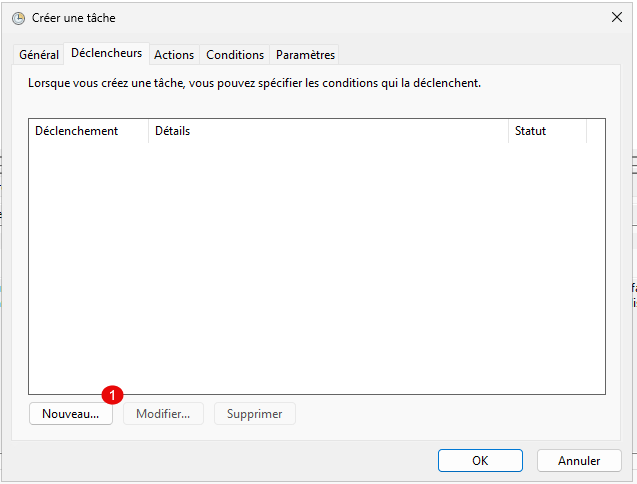This screenshot has width=637, height=484.
Task: Click the trigger conditions description text
Action: 254,83
